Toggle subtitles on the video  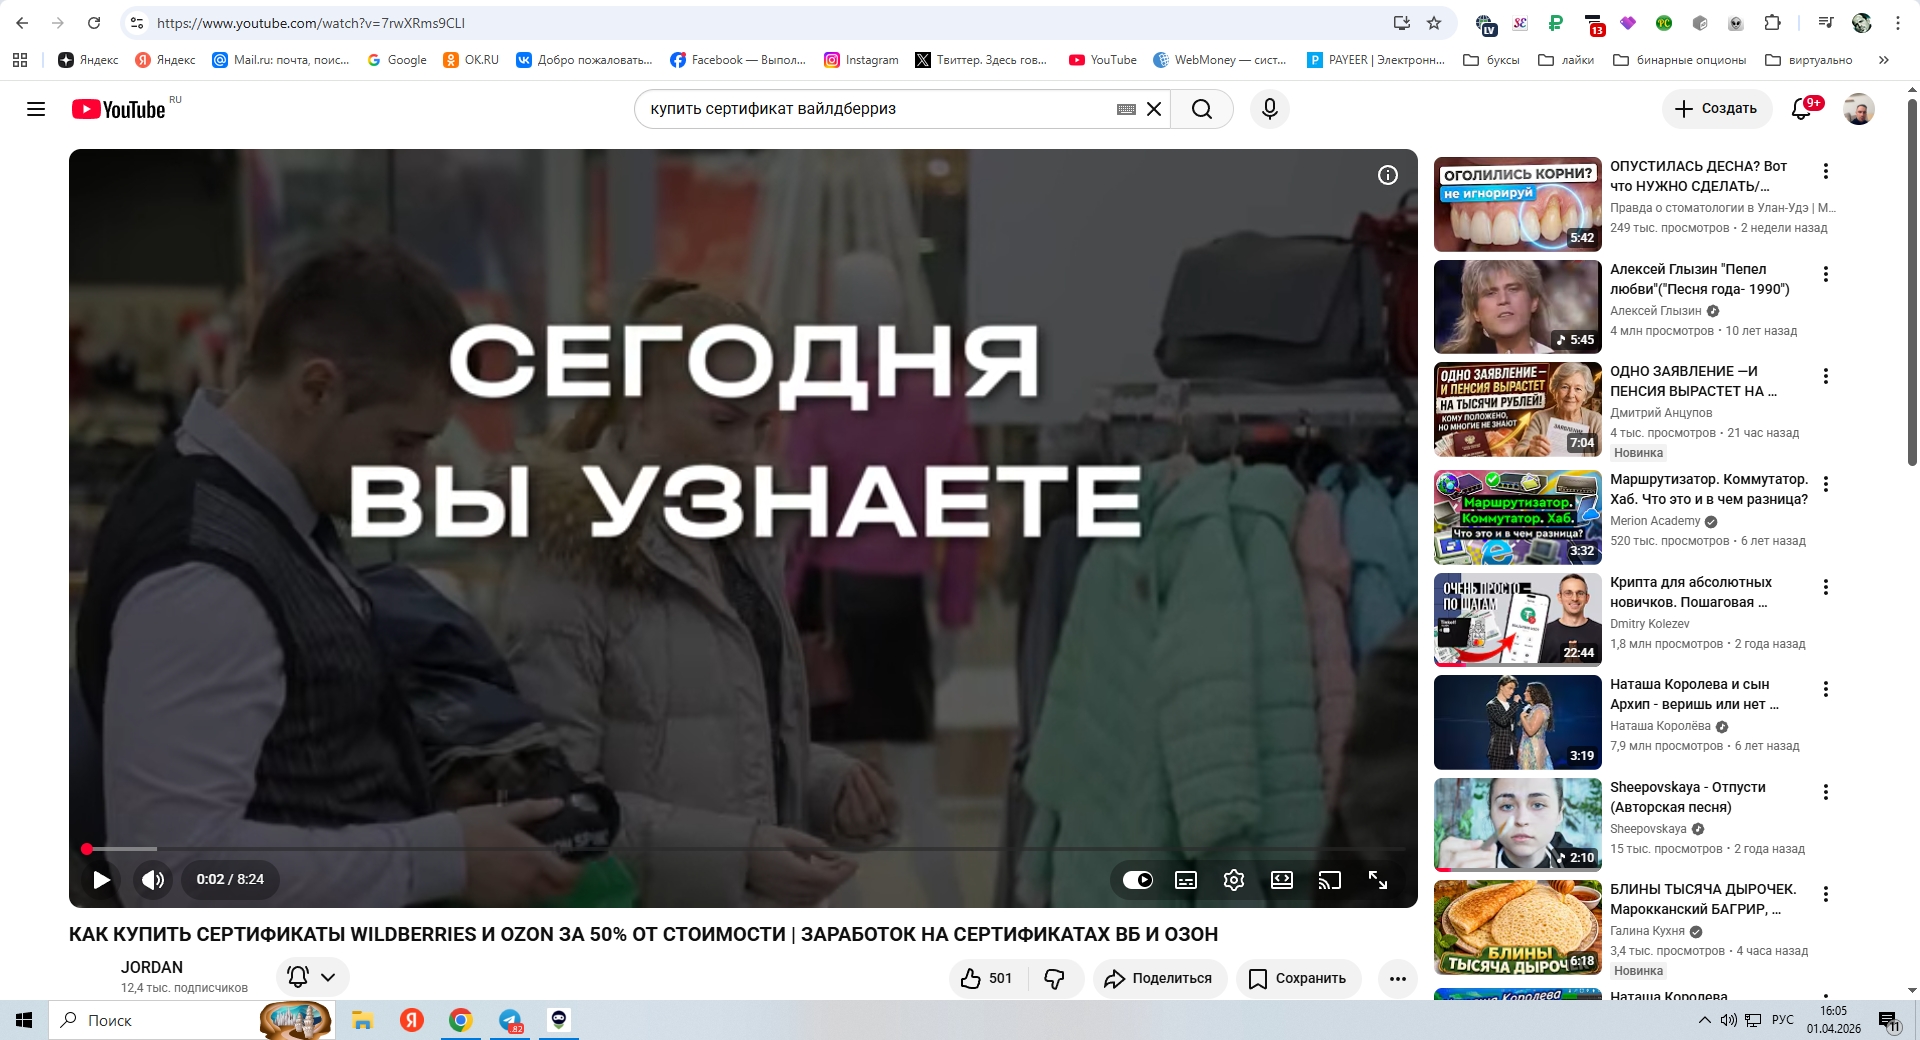coord(1185,880)
